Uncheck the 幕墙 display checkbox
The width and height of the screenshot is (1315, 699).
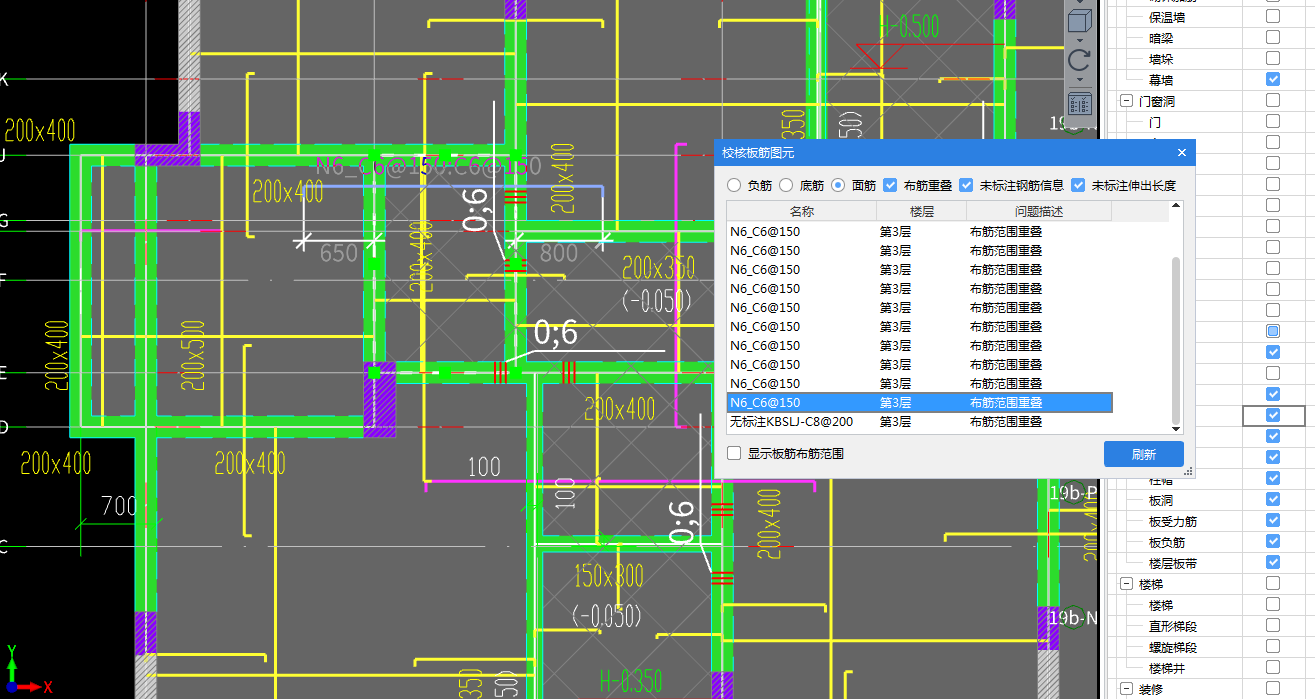point(1273,79)
